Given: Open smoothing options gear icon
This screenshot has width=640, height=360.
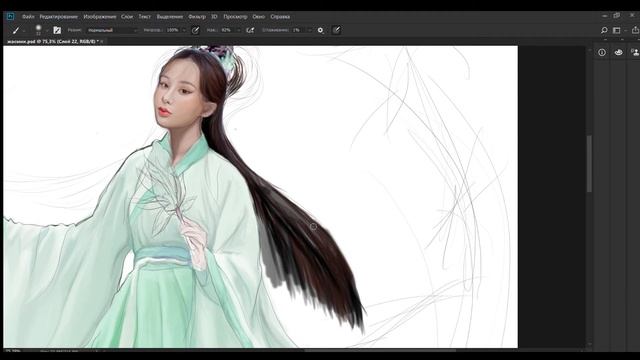Looking at the screenshot, I should coord(321,30).
